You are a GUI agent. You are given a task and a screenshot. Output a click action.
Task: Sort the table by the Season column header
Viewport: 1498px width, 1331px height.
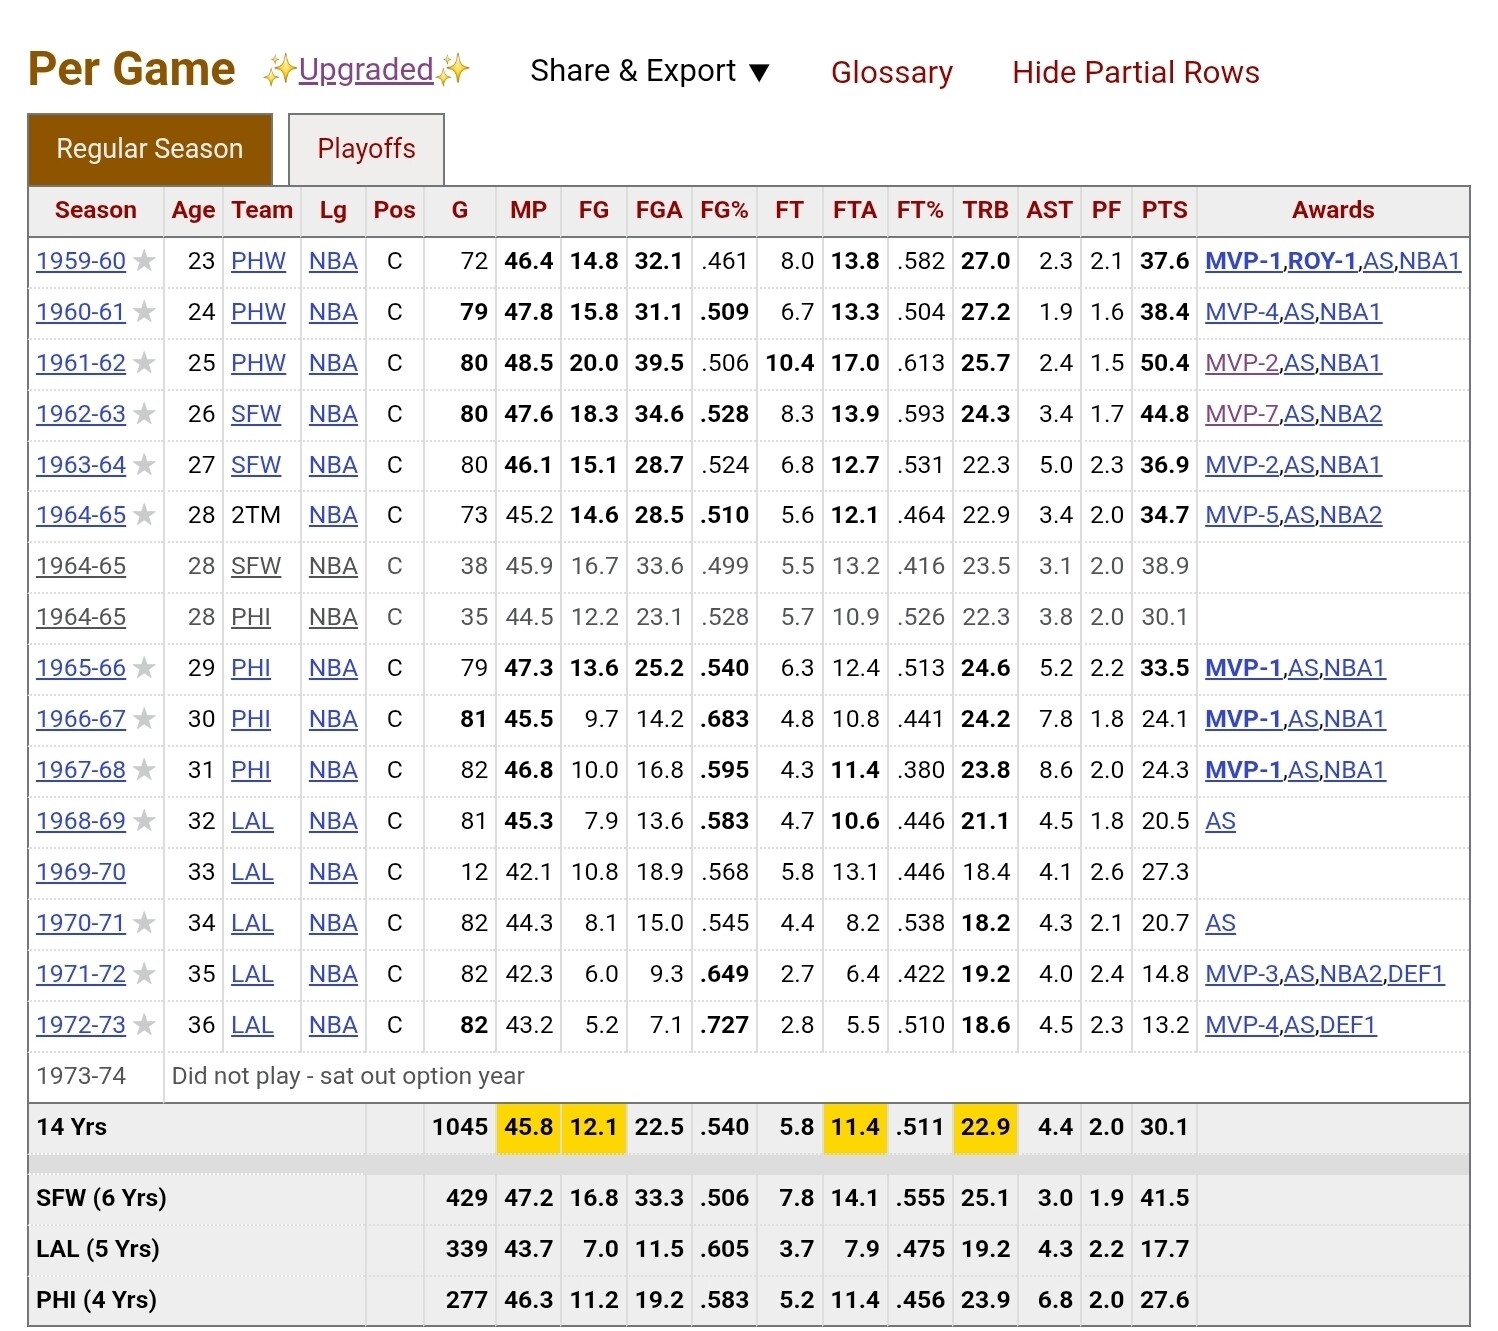pyautogui.click(x=96, y=210)
